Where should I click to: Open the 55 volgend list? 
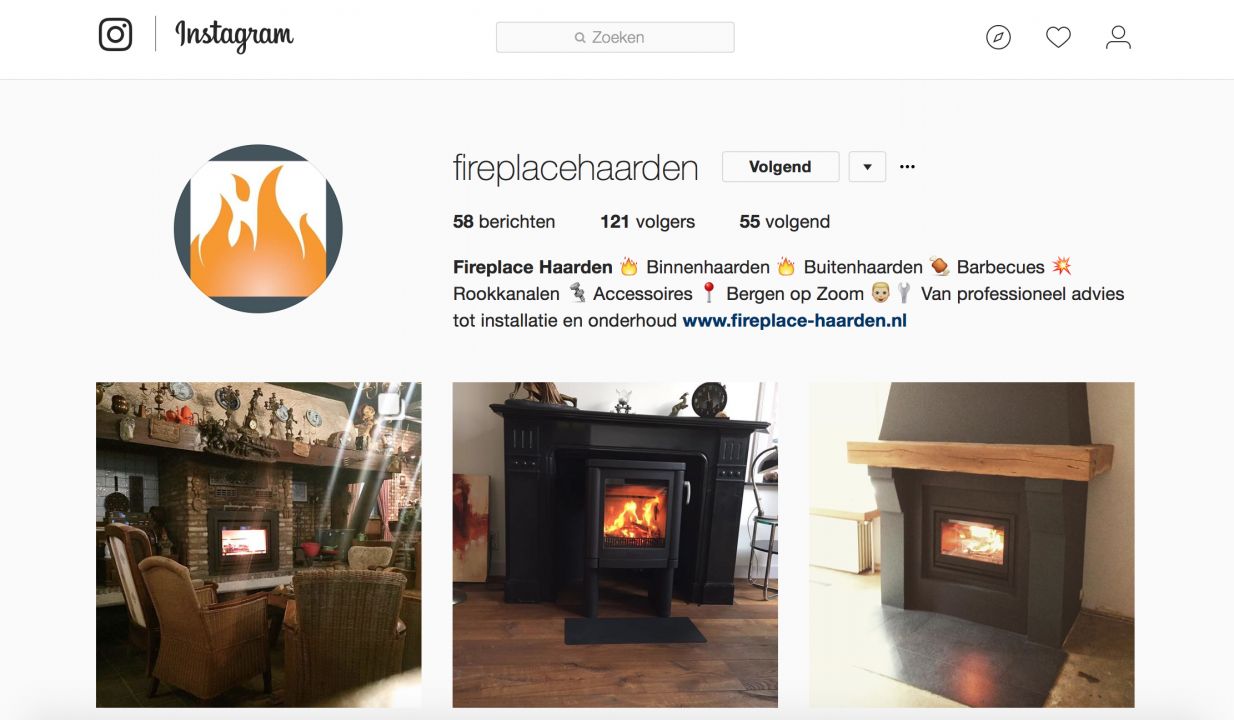pos(784,222)
